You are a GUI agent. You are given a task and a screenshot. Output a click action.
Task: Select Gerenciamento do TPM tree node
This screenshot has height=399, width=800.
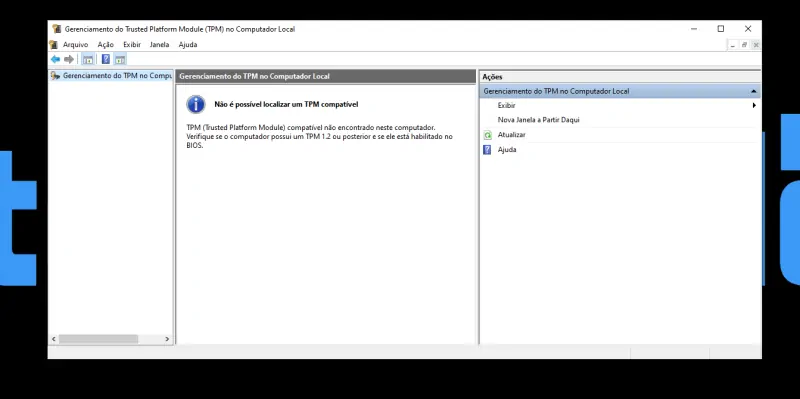click(111, 76)
